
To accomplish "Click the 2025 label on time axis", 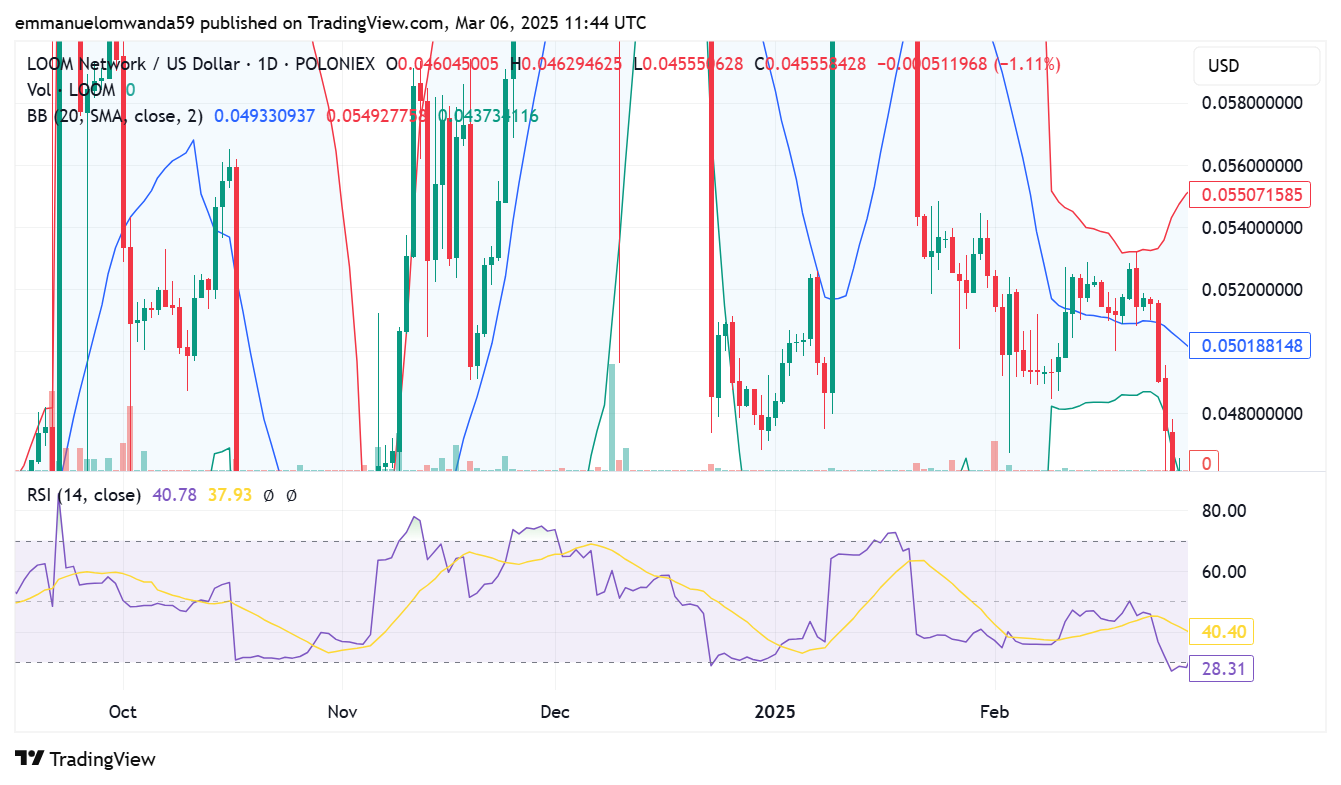I will pos(775,712).
